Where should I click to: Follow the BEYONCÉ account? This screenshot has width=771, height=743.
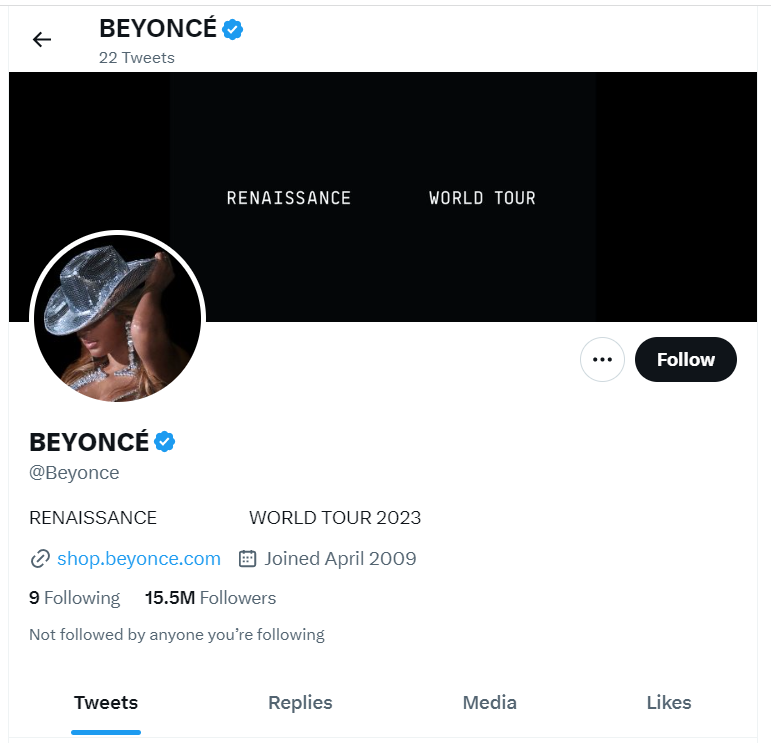pyautogui.click(x=686, y=359)
